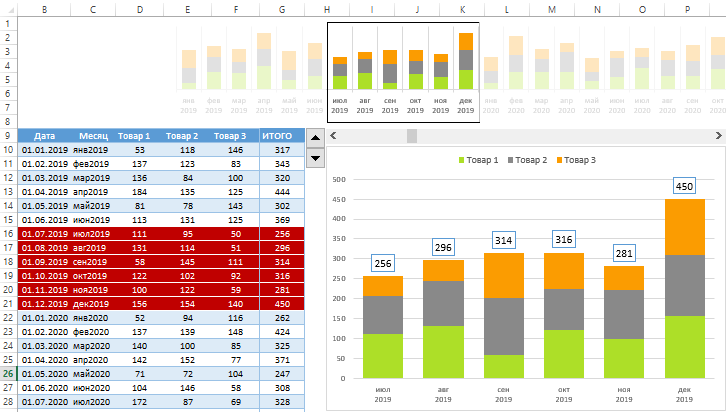Select the data label 450 on chart
726x412 pixels.
684,186
